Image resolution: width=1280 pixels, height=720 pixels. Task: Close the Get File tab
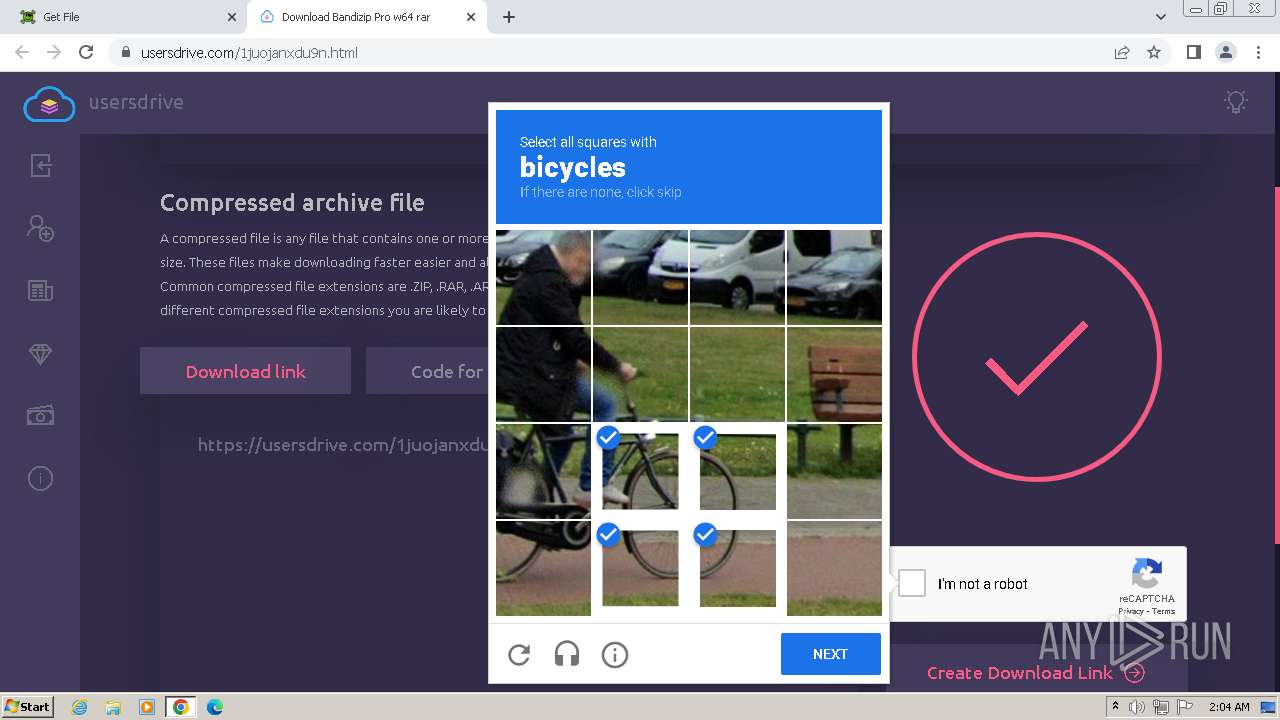click(x=232, y=17)
